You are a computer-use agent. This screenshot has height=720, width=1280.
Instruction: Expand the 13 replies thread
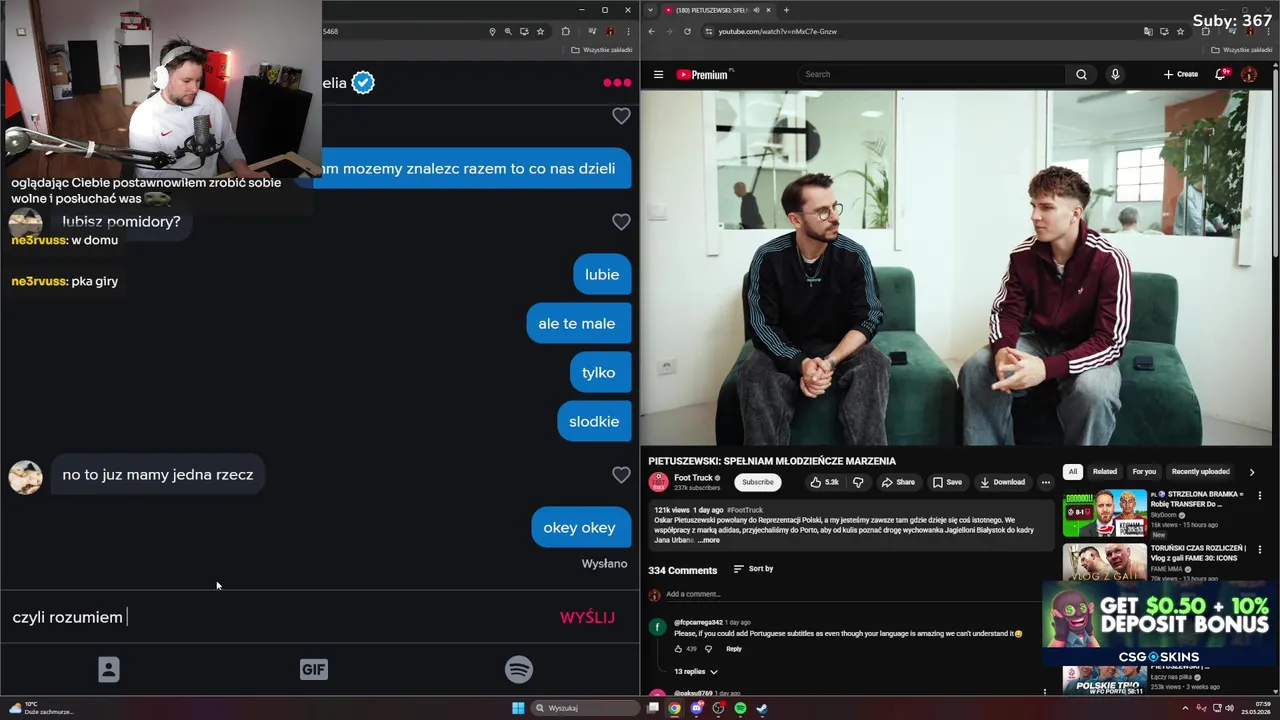(695, 671)
